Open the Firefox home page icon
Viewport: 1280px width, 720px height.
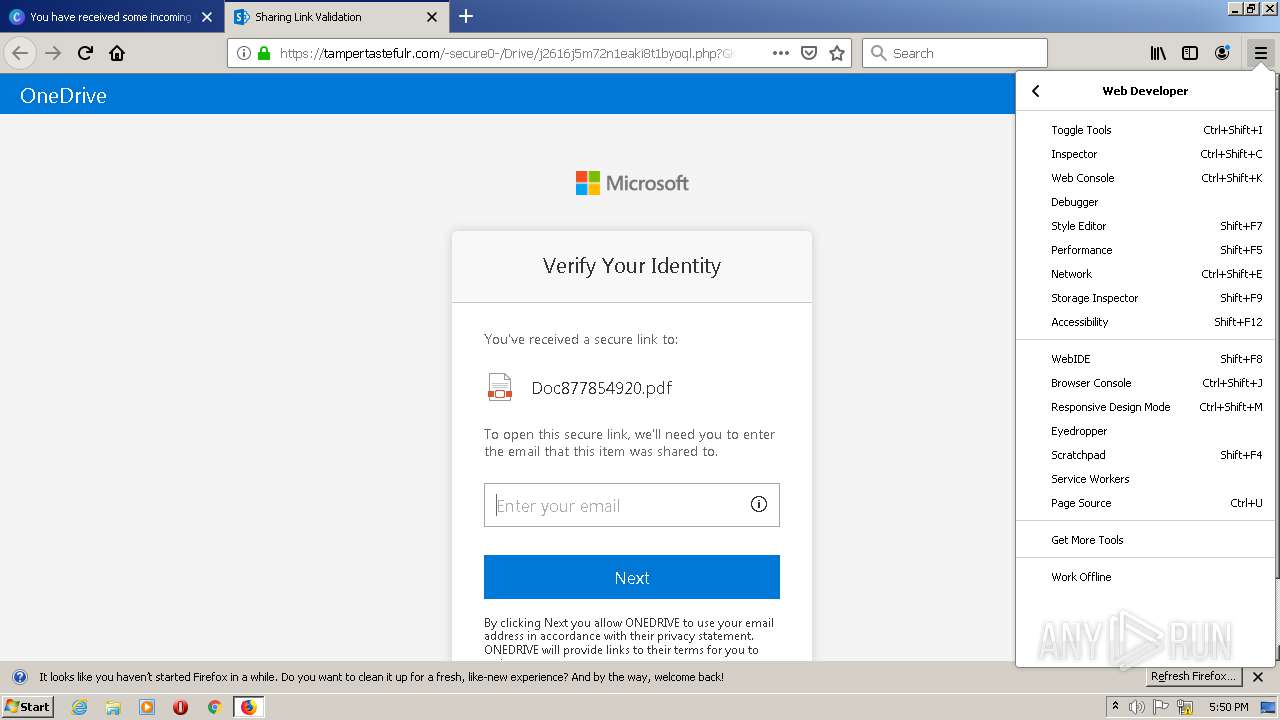pyautogui.click(x=117, y=53)
